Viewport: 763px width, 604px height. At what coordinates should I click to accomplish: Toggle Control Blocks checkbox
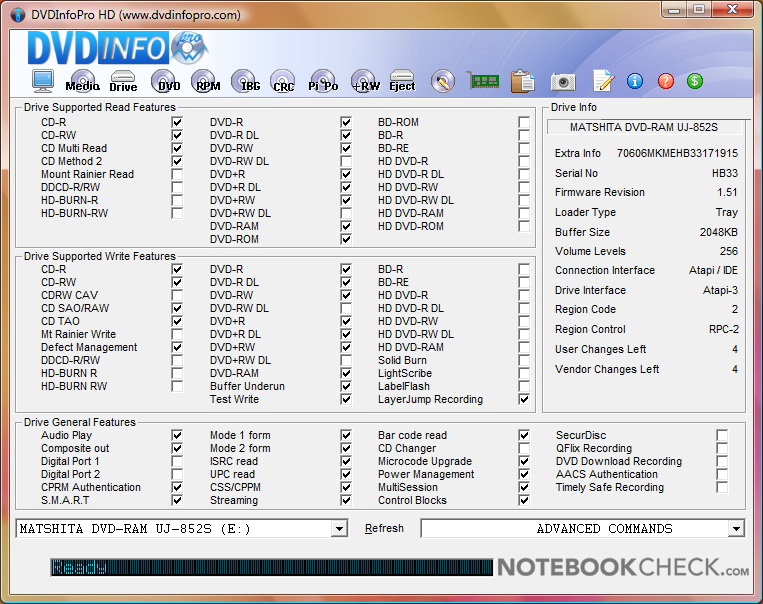(524, 500)
